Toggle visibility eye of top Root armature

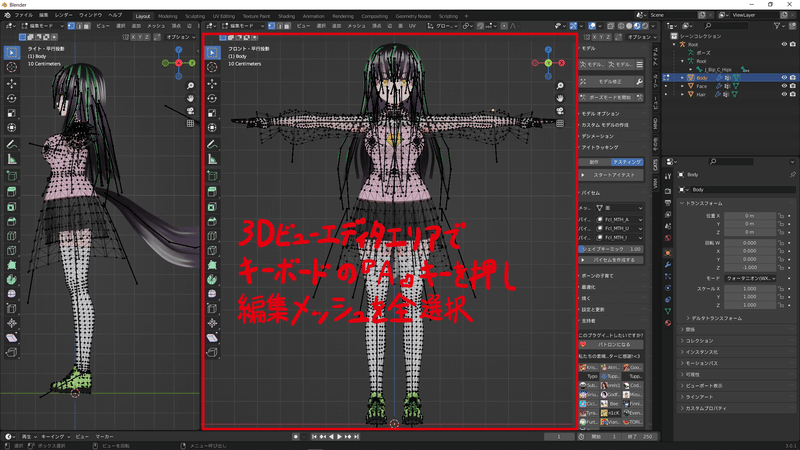point(784,44)
